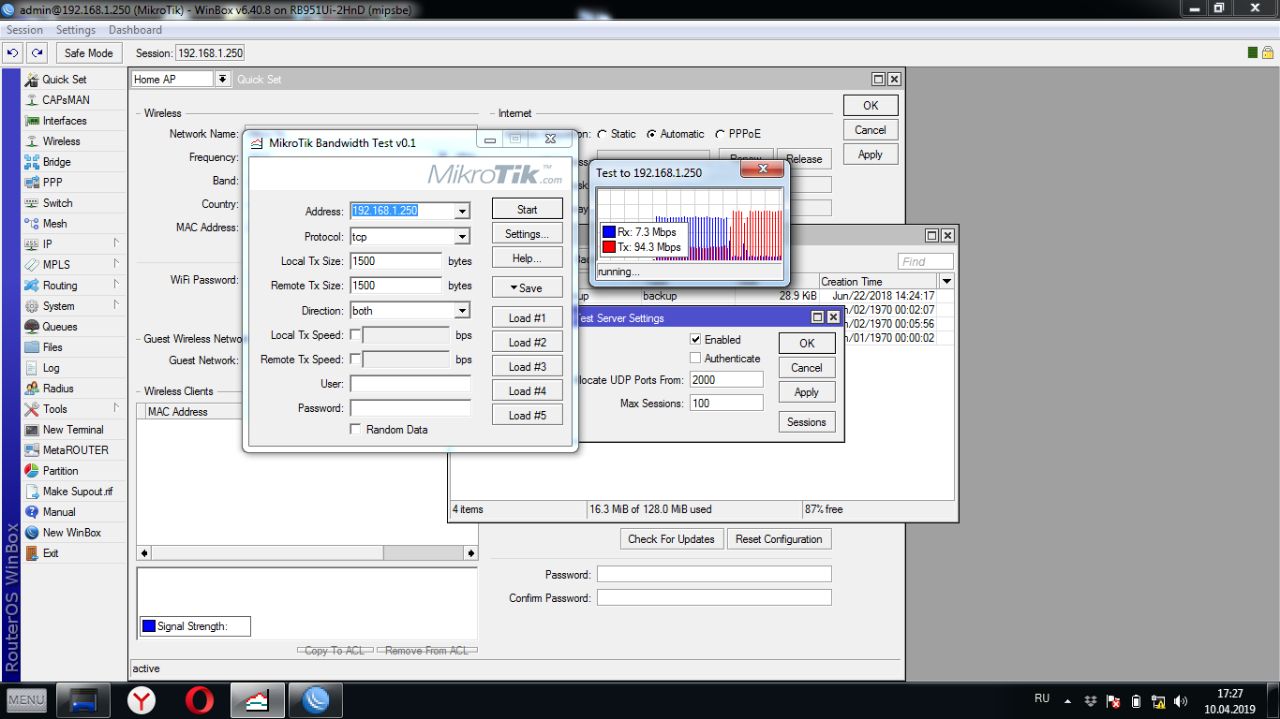
Task: Click the Save dropdown button
Action: click(x=527, y=288)
